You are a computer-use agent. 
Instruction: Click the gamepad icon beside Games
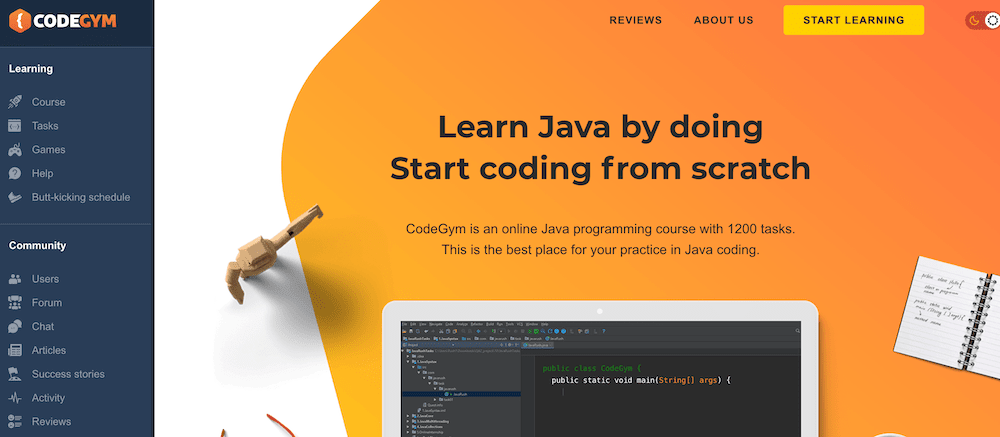coord(15,150)
